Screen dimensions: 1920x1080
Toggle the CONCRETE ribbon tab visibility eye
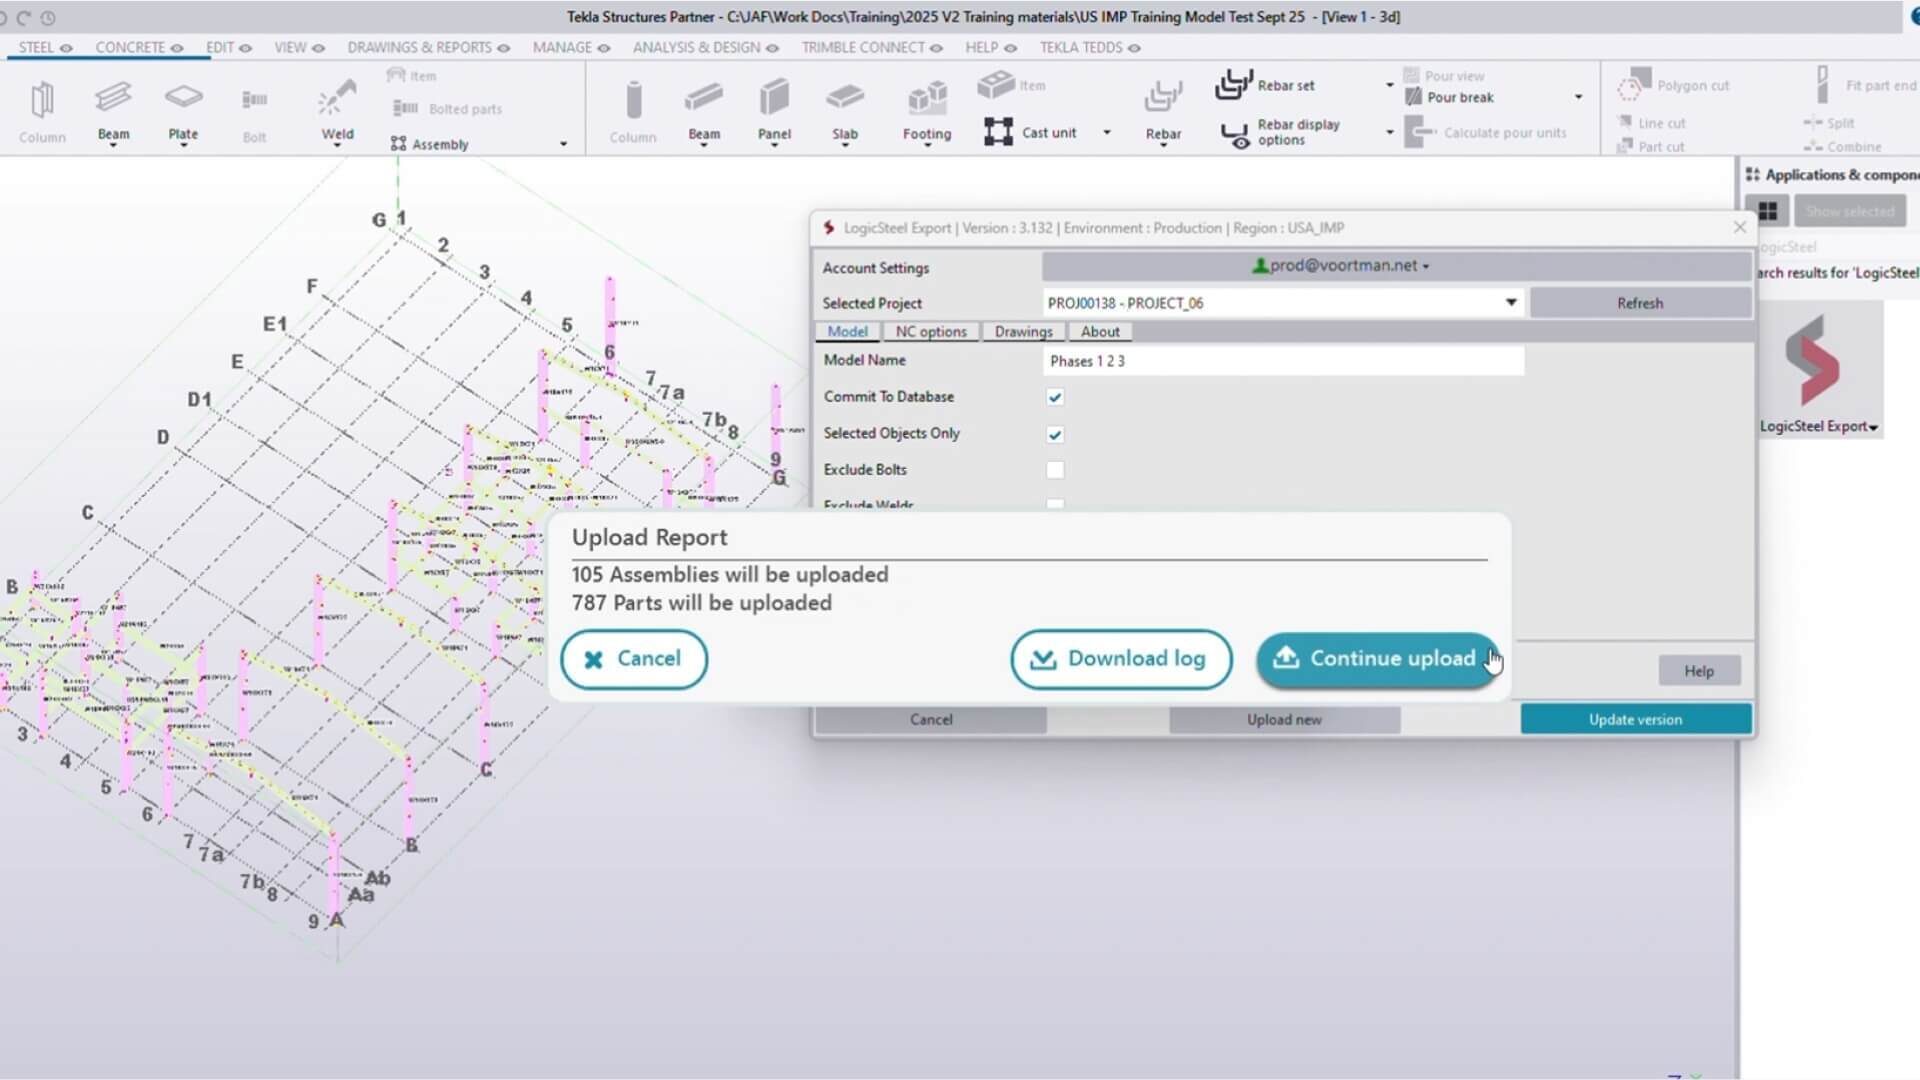(177, 48)
